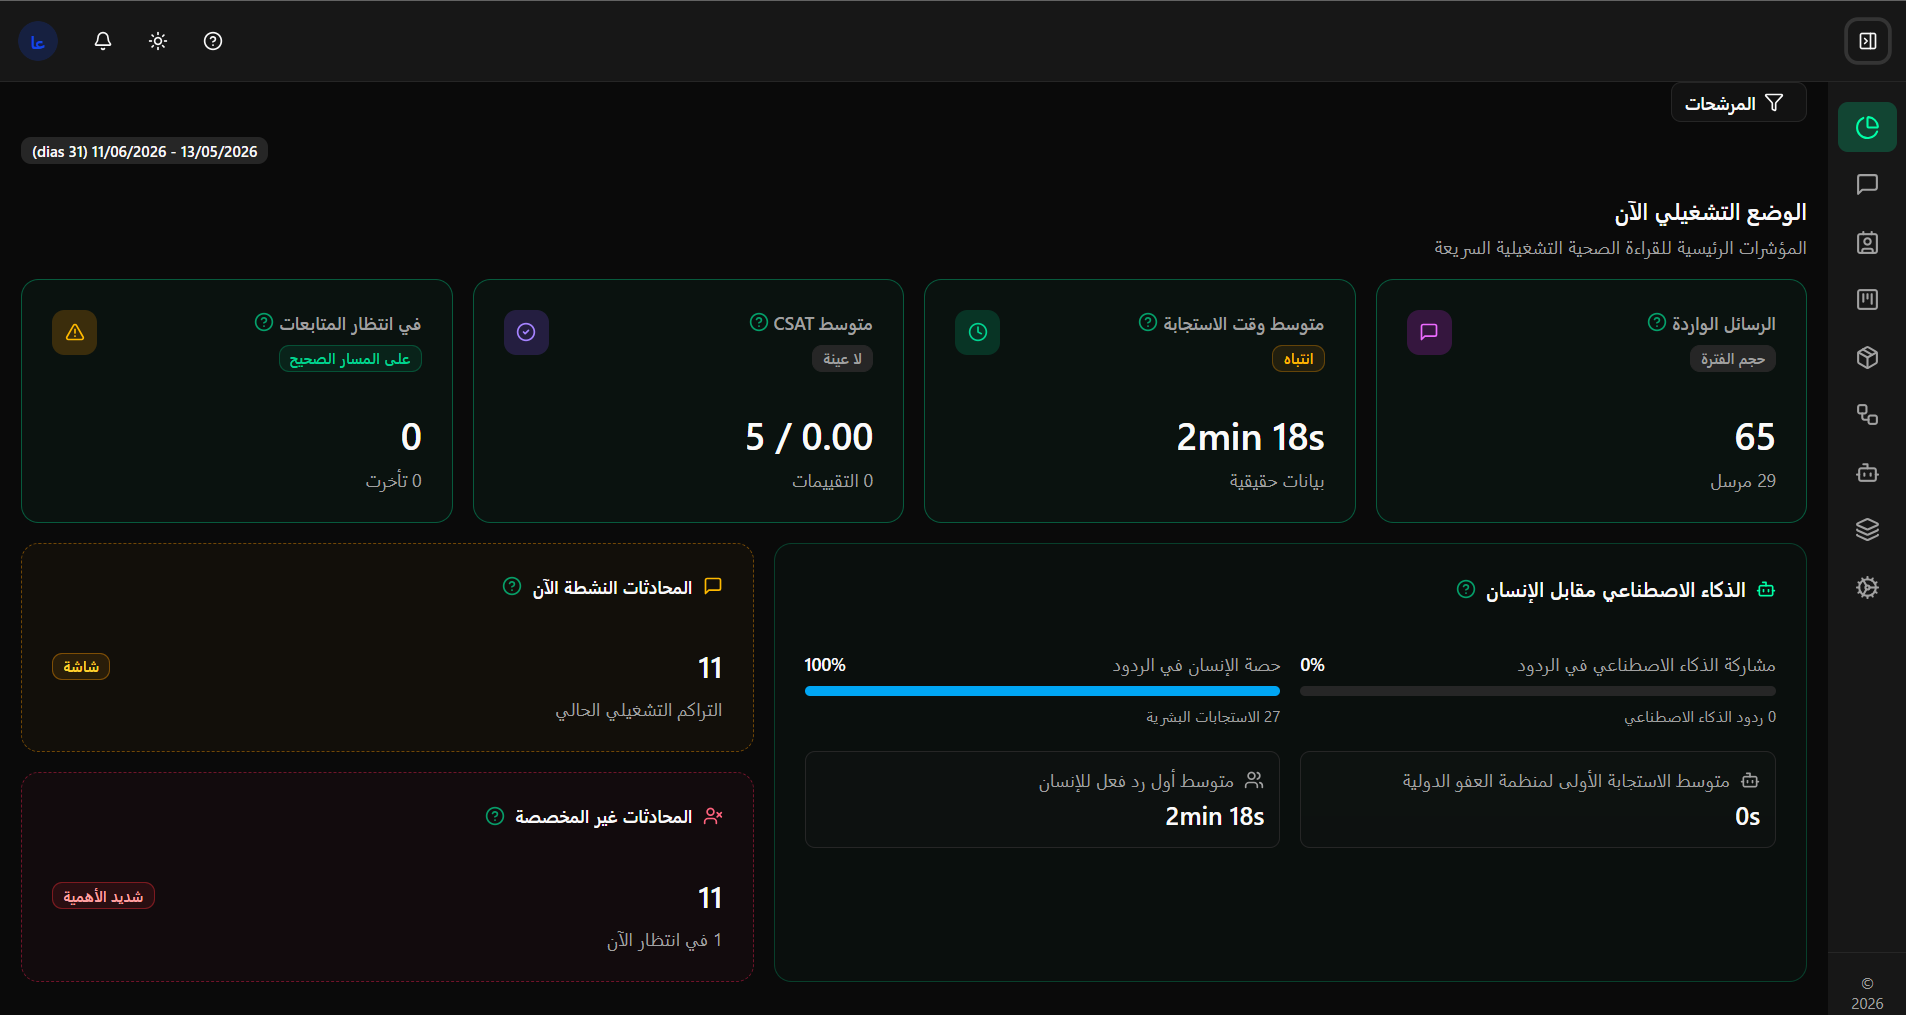
Task: Toggle the light/dark theme sun icon
Action: click(158, 41)
